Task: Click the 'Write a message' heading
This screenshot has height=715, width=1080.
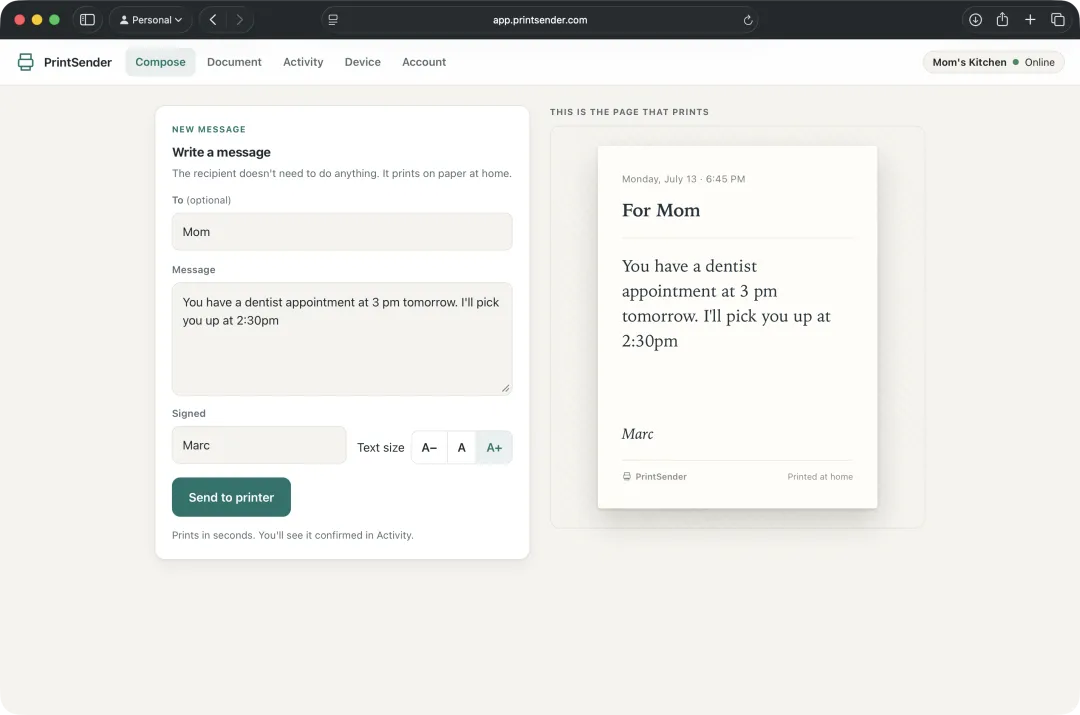Action: tap(221, 152)
